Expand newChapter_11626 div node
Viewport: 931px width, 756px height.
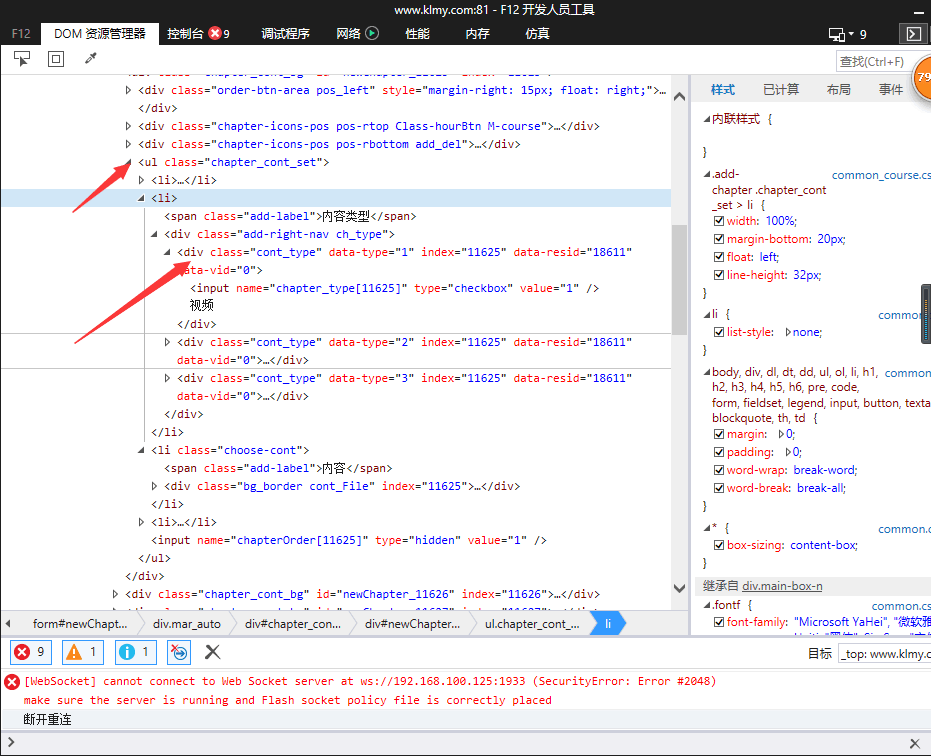pyautogui.click(x=115, y=594)
